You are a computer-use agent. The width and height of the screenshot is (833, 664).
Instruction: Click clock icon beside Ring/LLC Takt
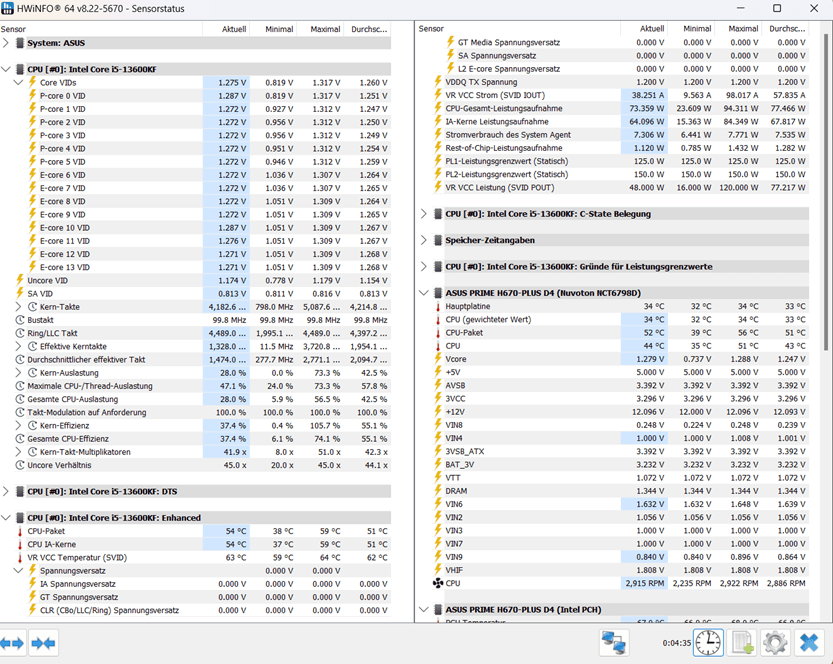pyautogui.click(x=20, y=333)
